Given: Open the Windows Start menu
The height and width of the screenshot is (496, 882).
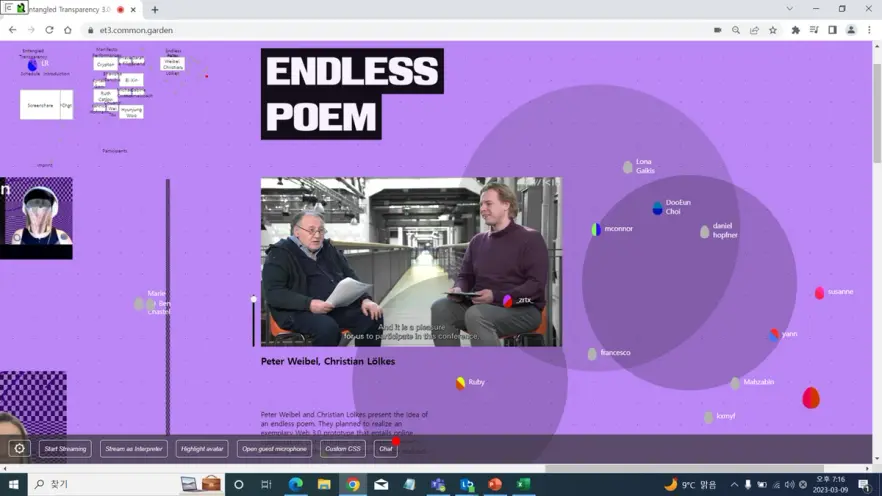Looking at the screenshot, I should [14, 484].
